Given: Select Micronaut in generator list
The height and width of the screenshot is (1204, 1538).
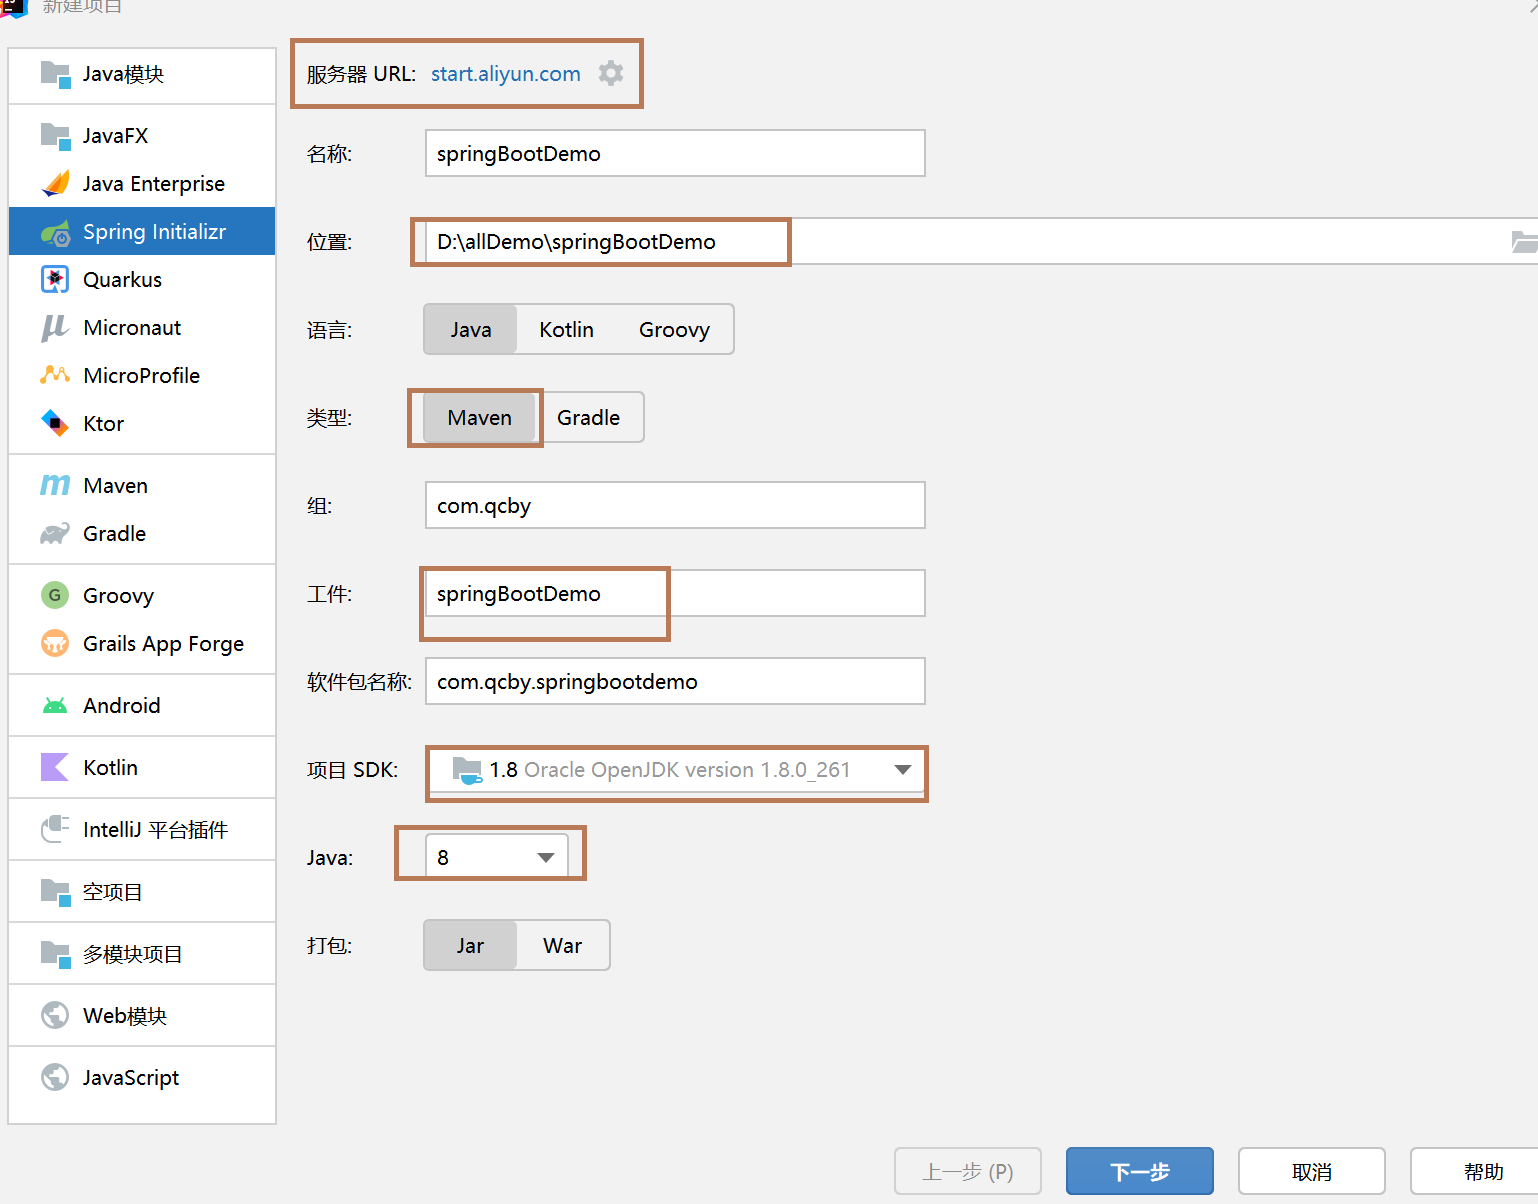Looking at the screenshot, I should coord(142,328).
